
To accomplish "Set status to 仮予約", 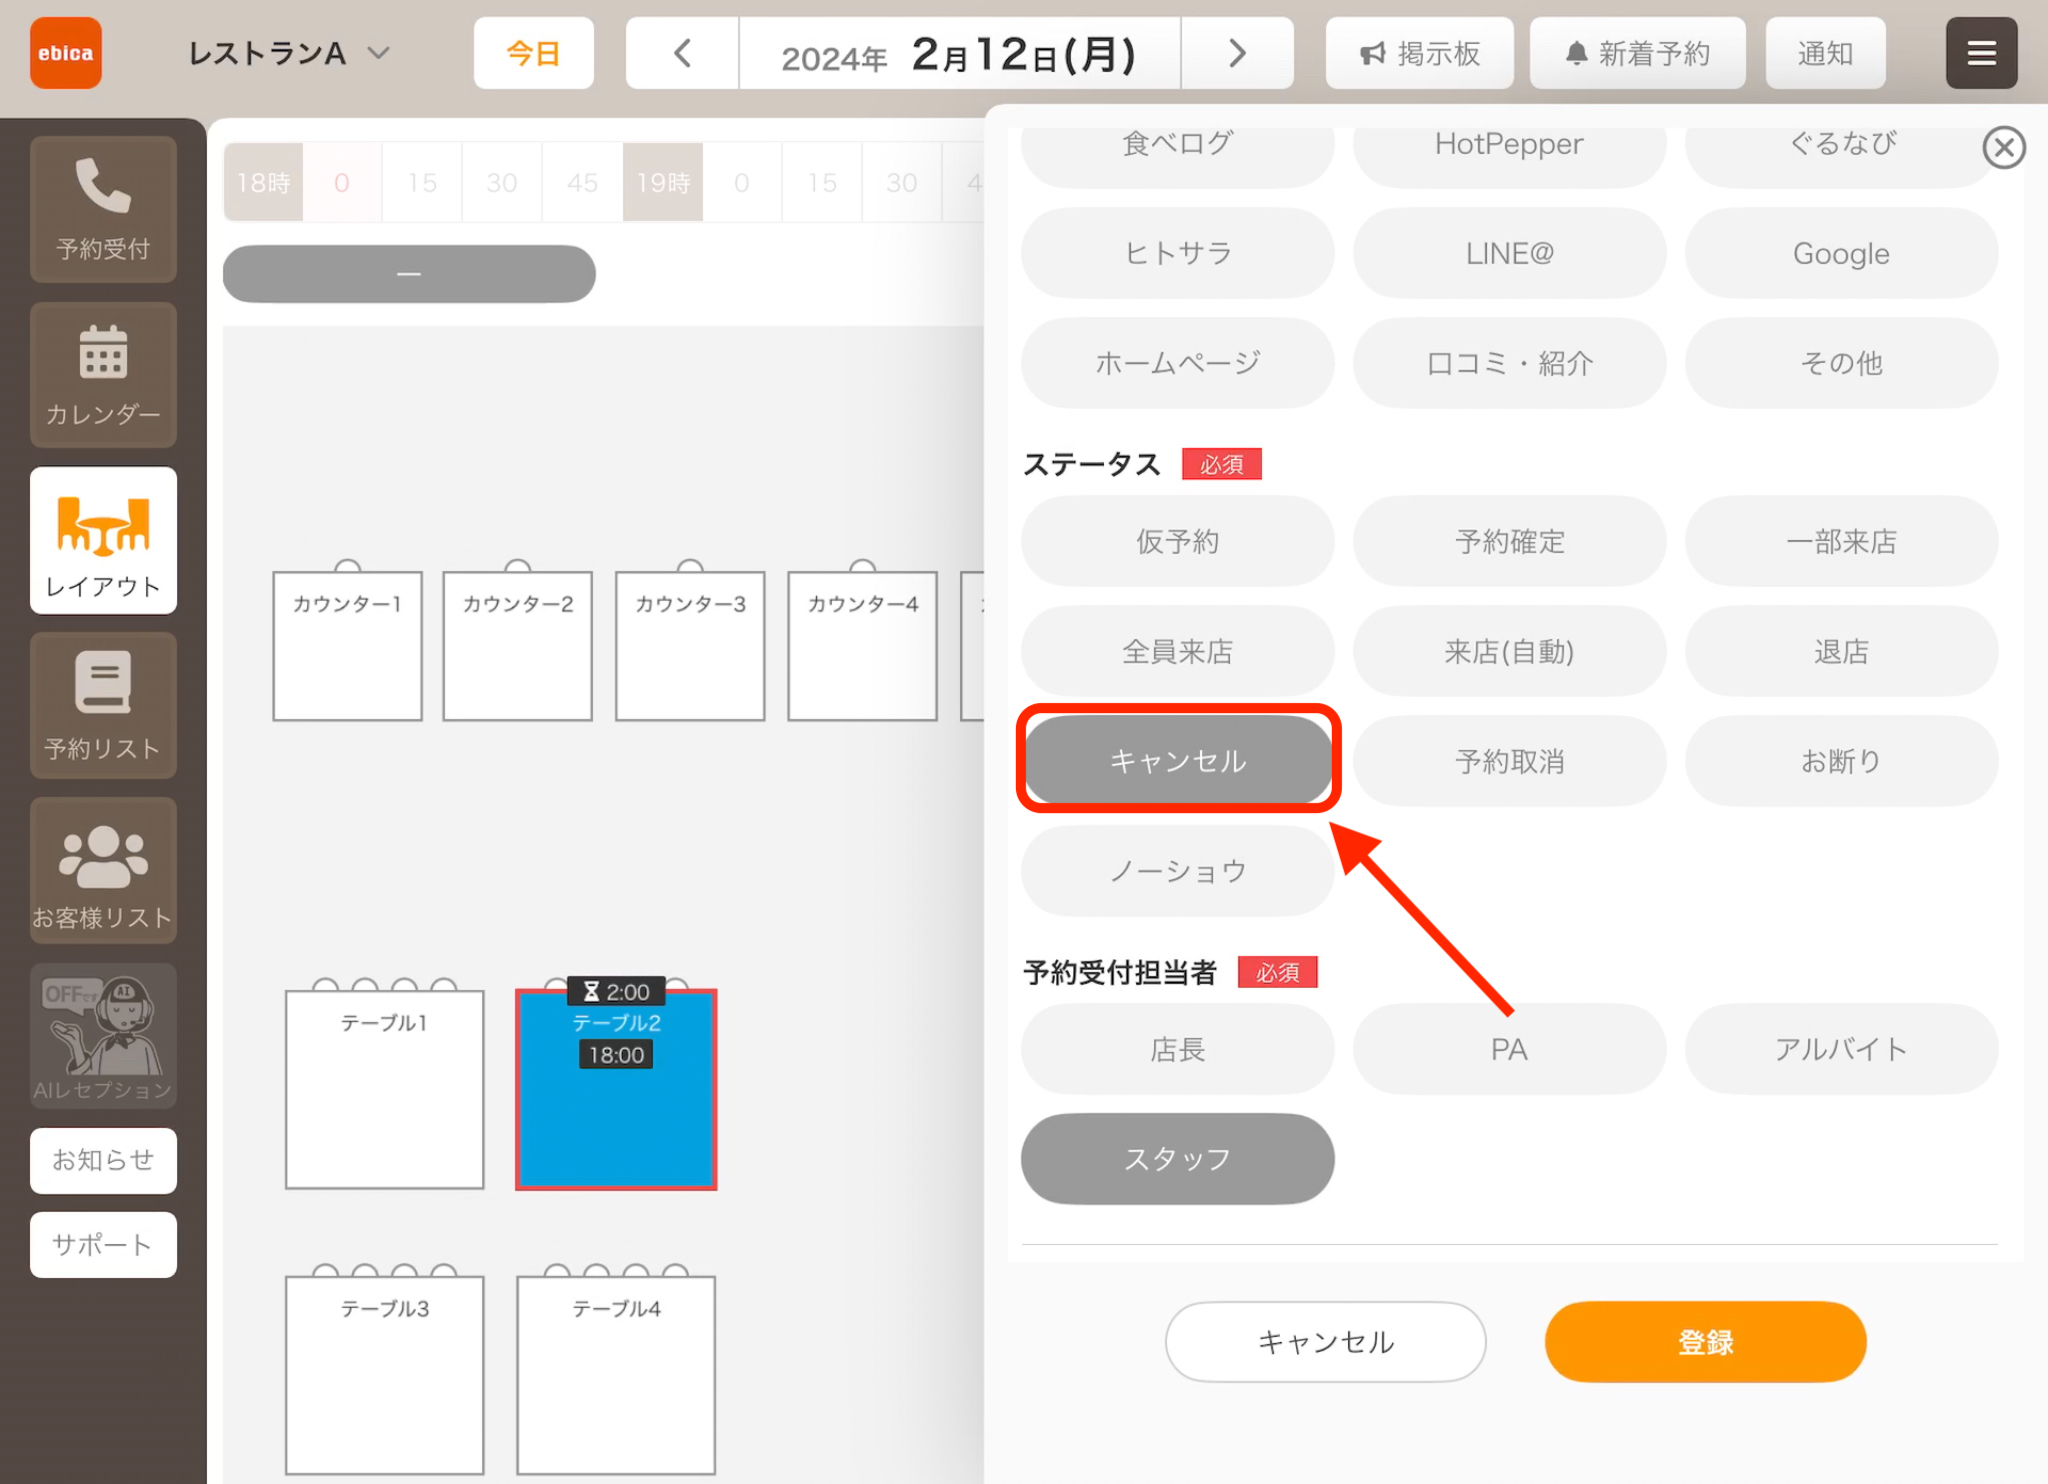I will (x=1177, y=541).
